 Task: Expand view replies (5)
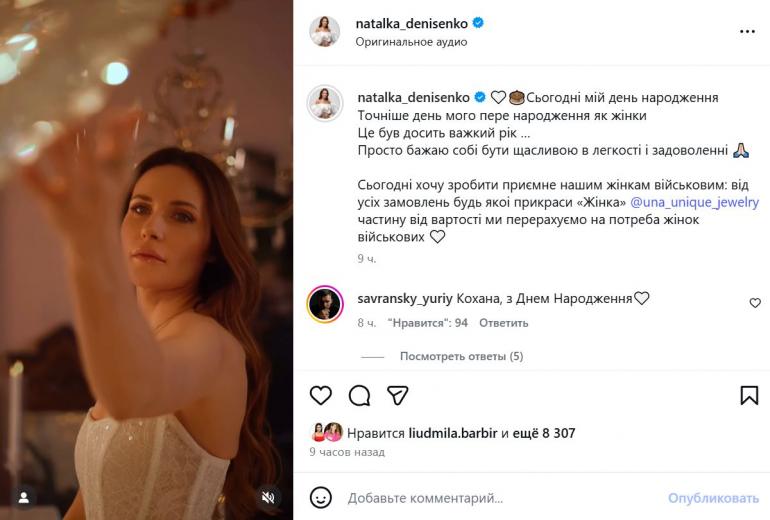coord(461,356)
